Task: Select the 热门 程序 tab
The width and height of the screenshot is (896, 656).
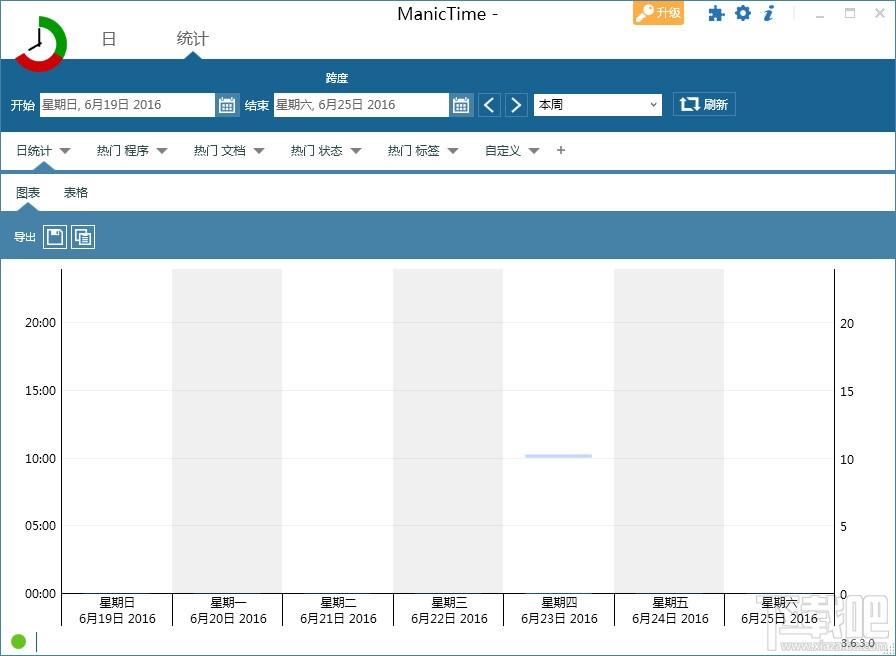Action: pyautogui.click(x=123, y=151)
